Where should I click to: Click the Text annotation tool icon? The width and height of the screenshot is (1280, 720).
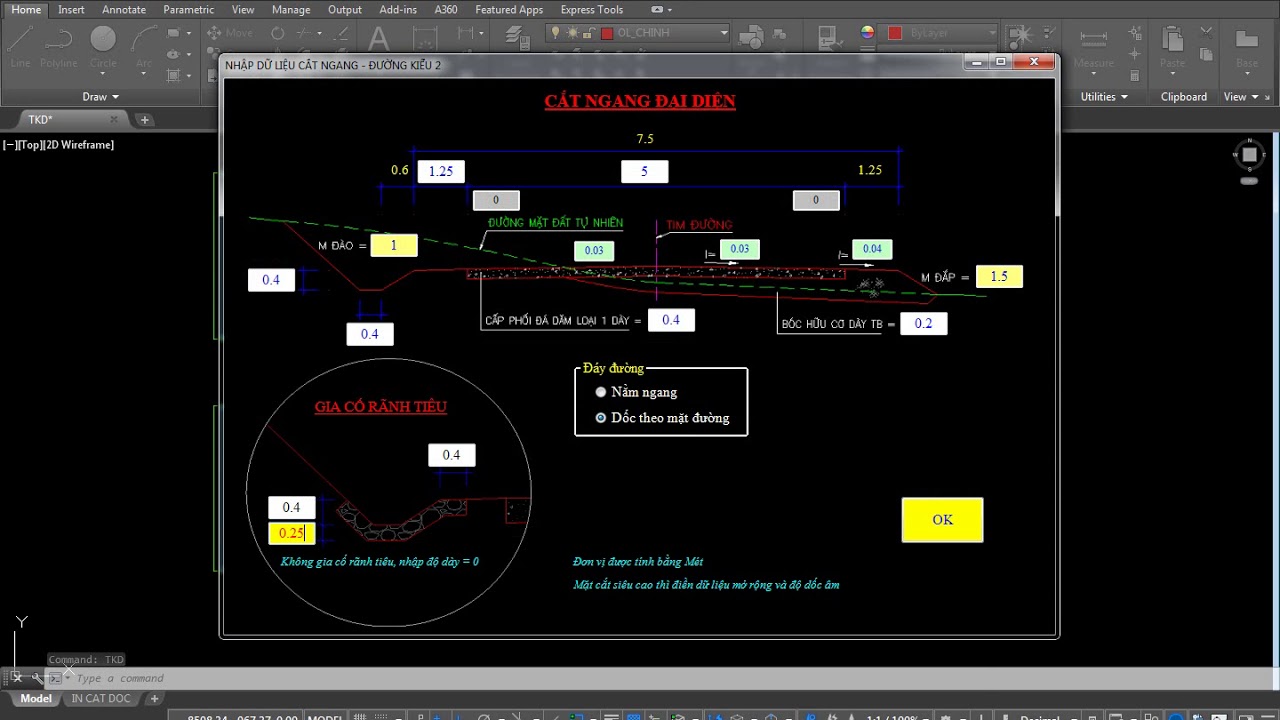pyautogui.click(x=378, y=40)
